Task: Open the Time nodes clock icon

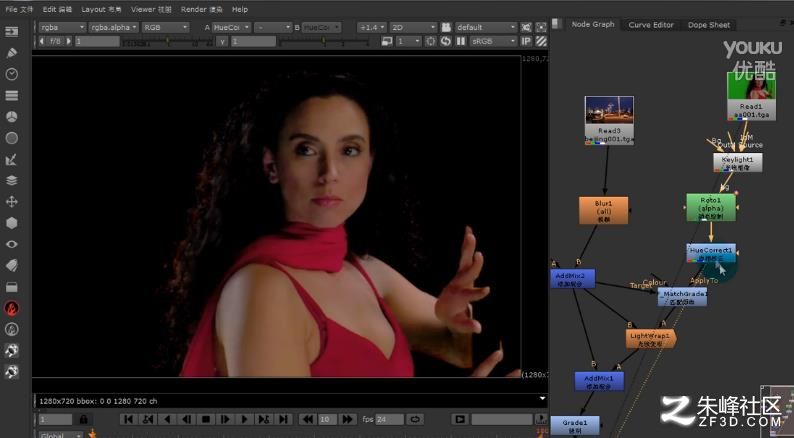Action: (x=12, y=74)
